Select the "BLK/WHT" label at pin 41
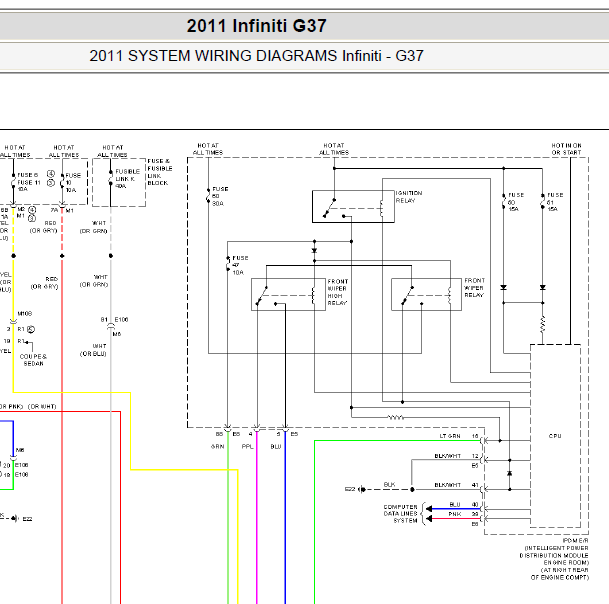 pos(447,485)
